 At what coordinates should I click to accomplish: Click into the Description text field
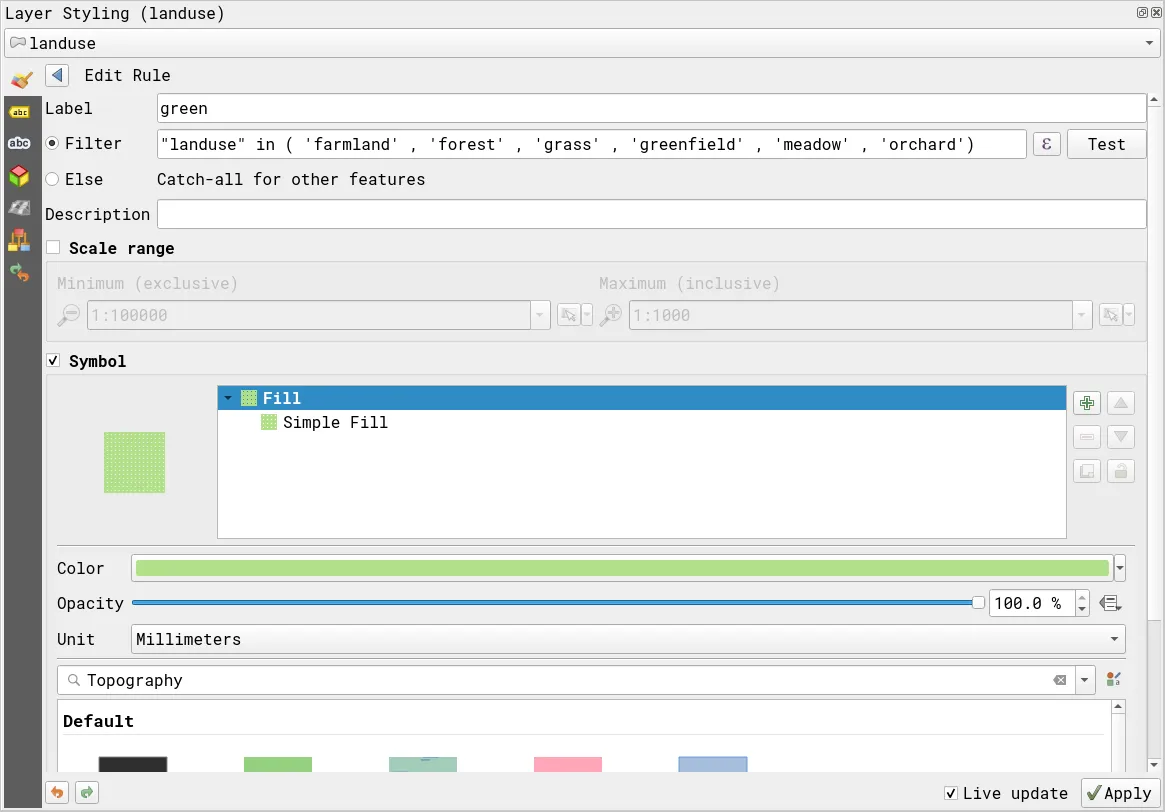651,214
